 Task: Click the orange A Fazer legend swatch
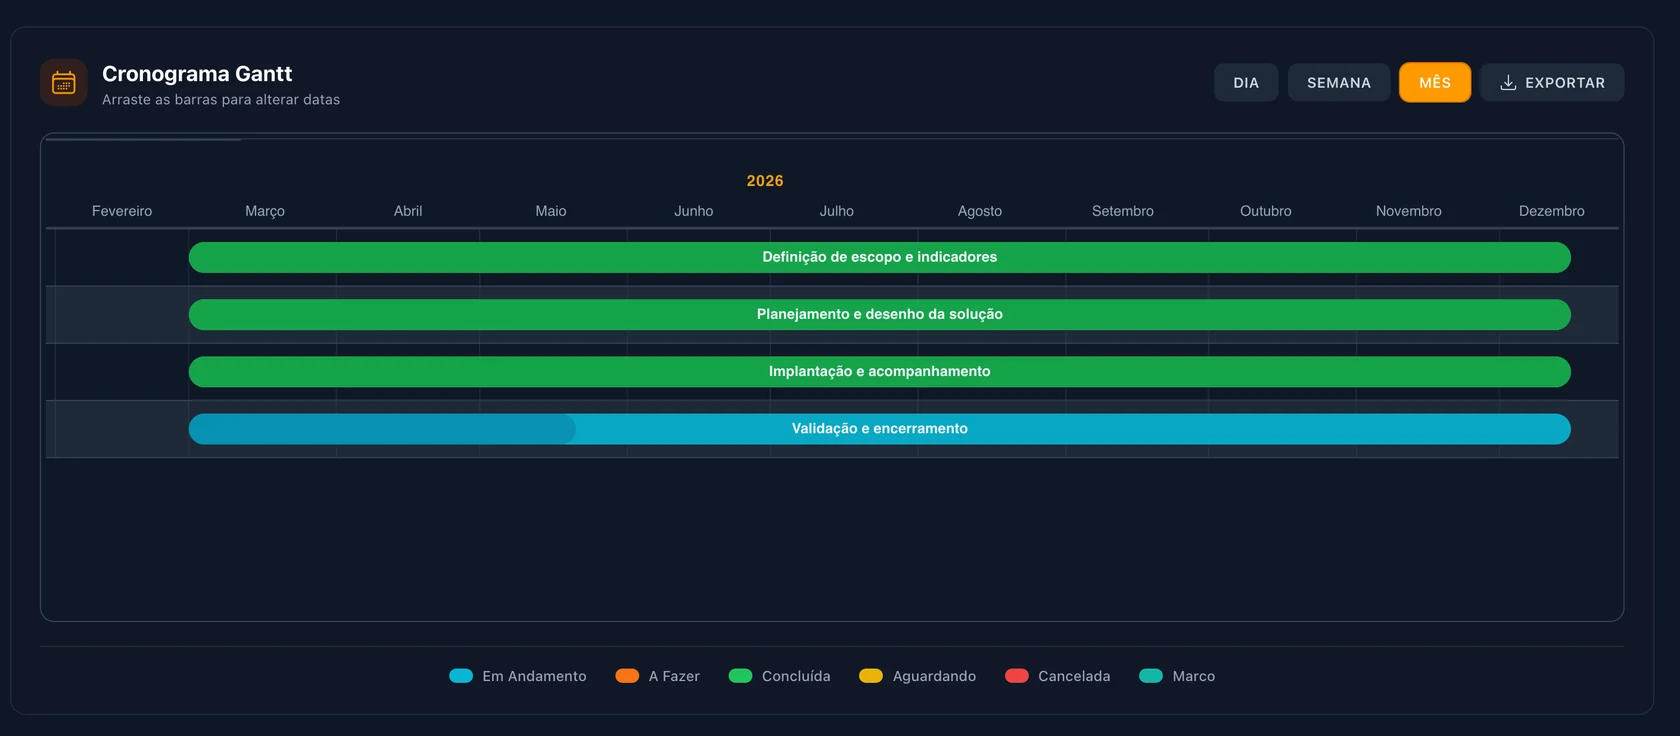point(627,676)
